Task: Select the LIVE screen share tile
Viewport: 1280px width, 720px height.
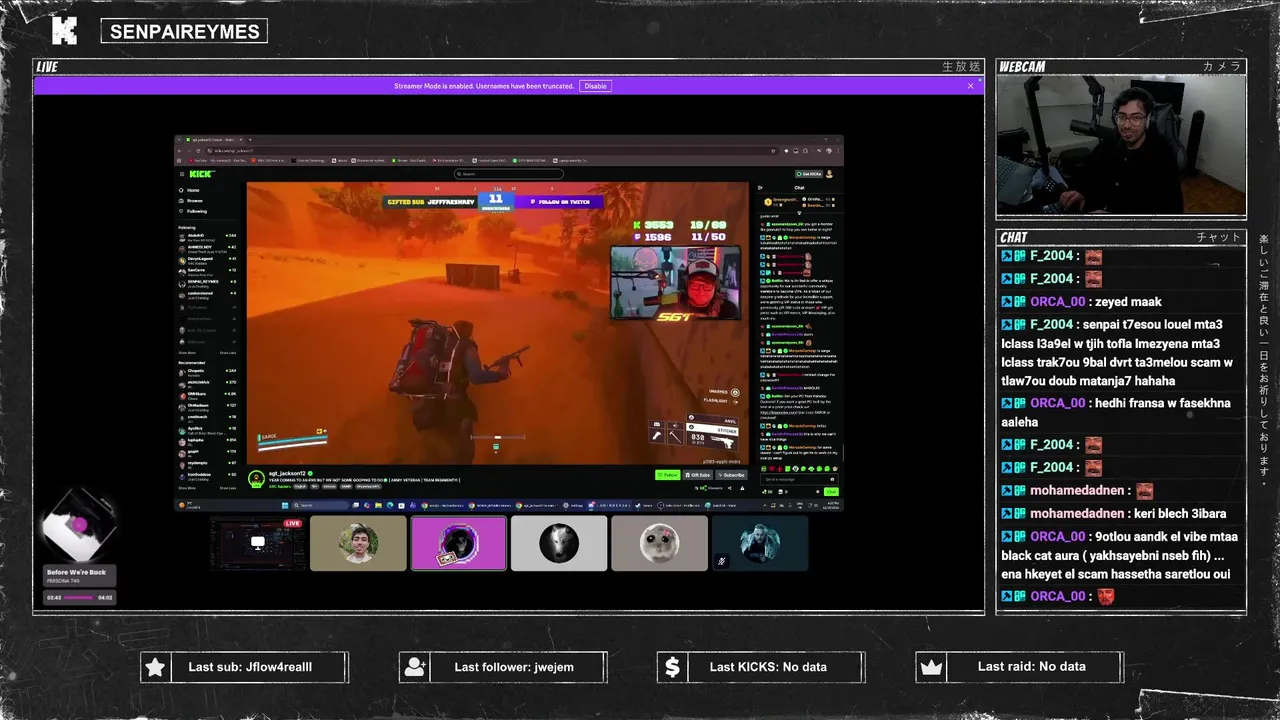Action: (258, 543)
